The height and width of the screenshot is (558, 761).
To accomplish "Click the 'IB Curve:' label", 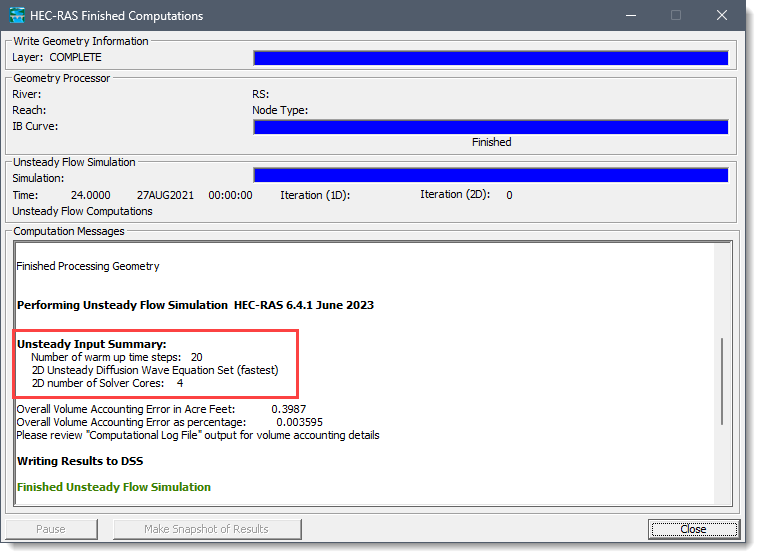I will point(35,127).
